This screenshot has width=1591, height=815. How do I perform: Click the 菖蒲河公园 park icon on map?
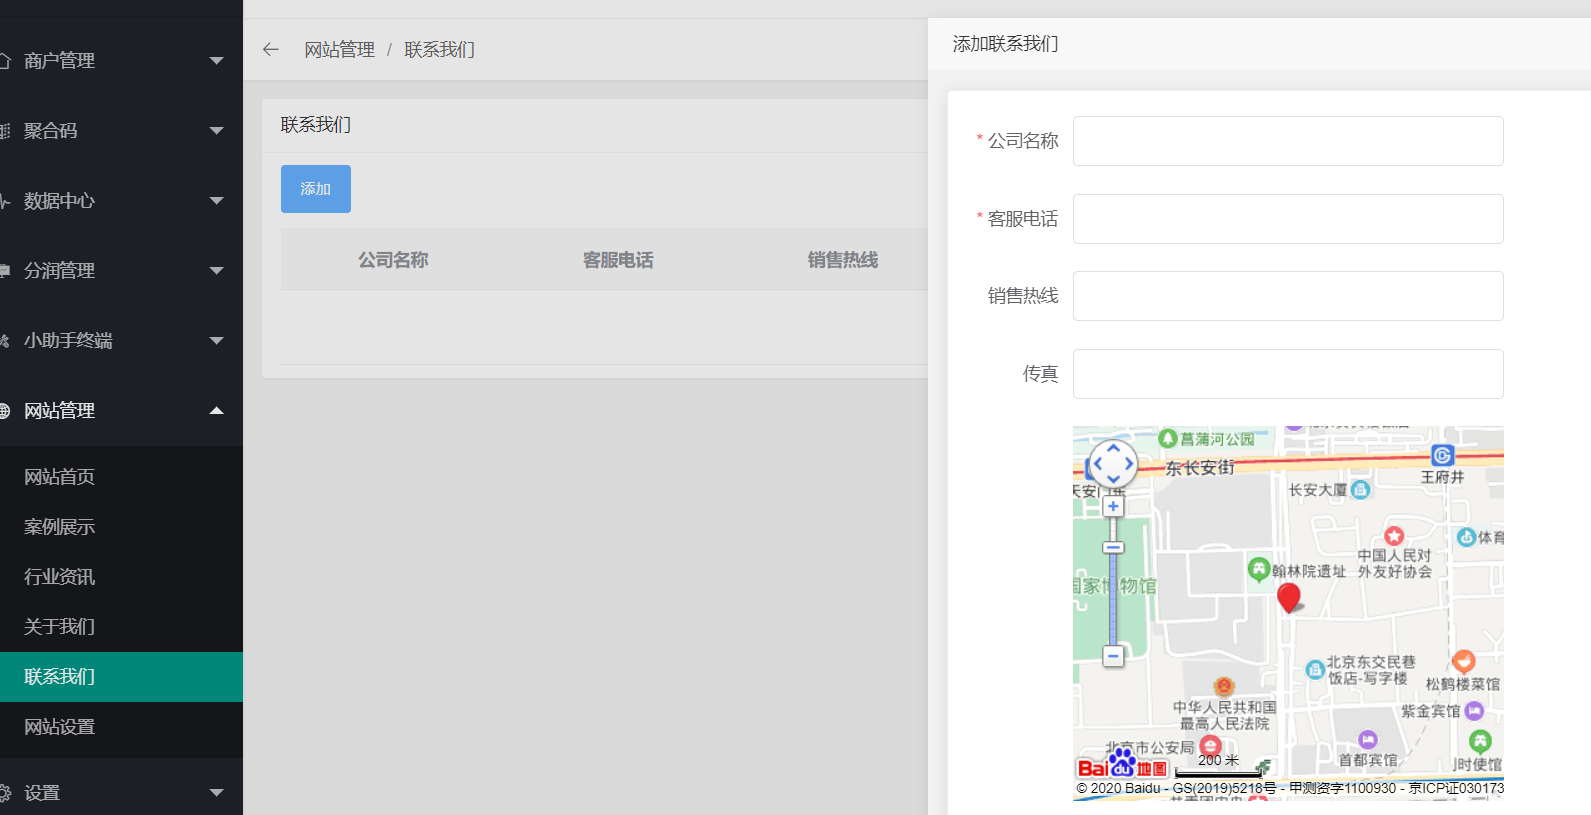point(1167,438)
